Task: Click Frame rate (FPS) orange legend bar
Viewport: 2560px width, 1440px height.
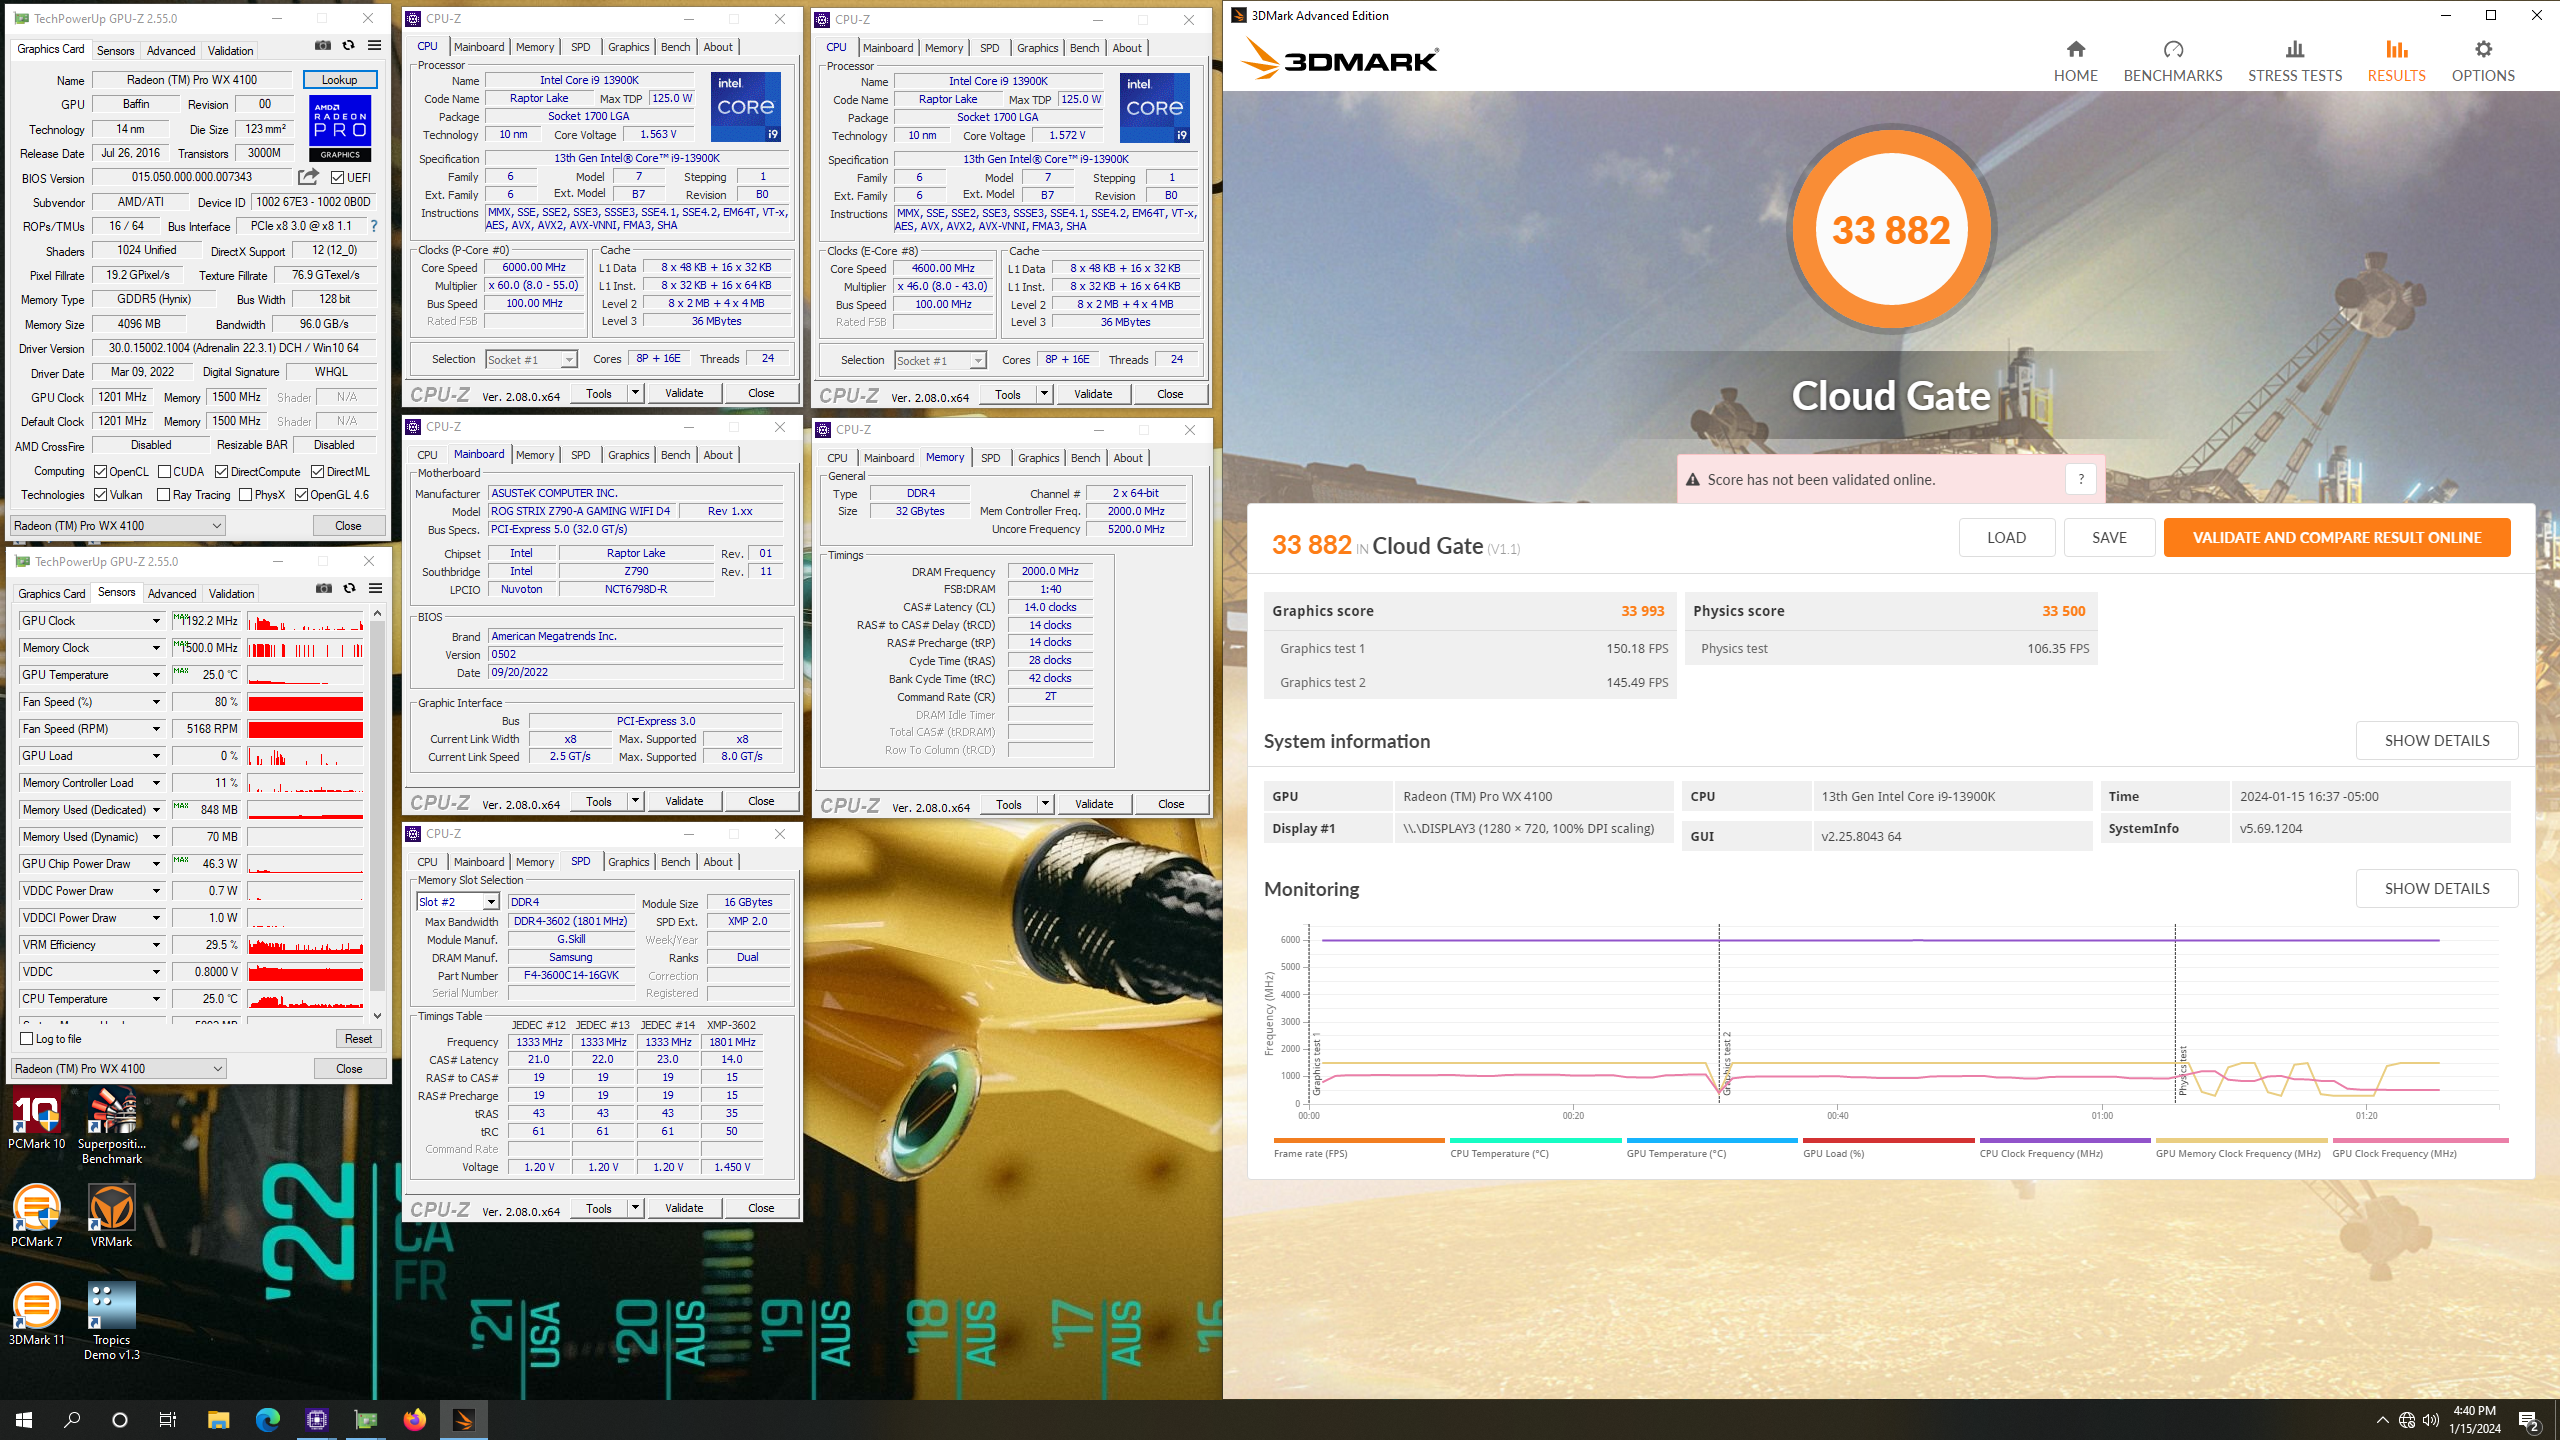Action: pyautogui.click(x=1359, y=1140)
